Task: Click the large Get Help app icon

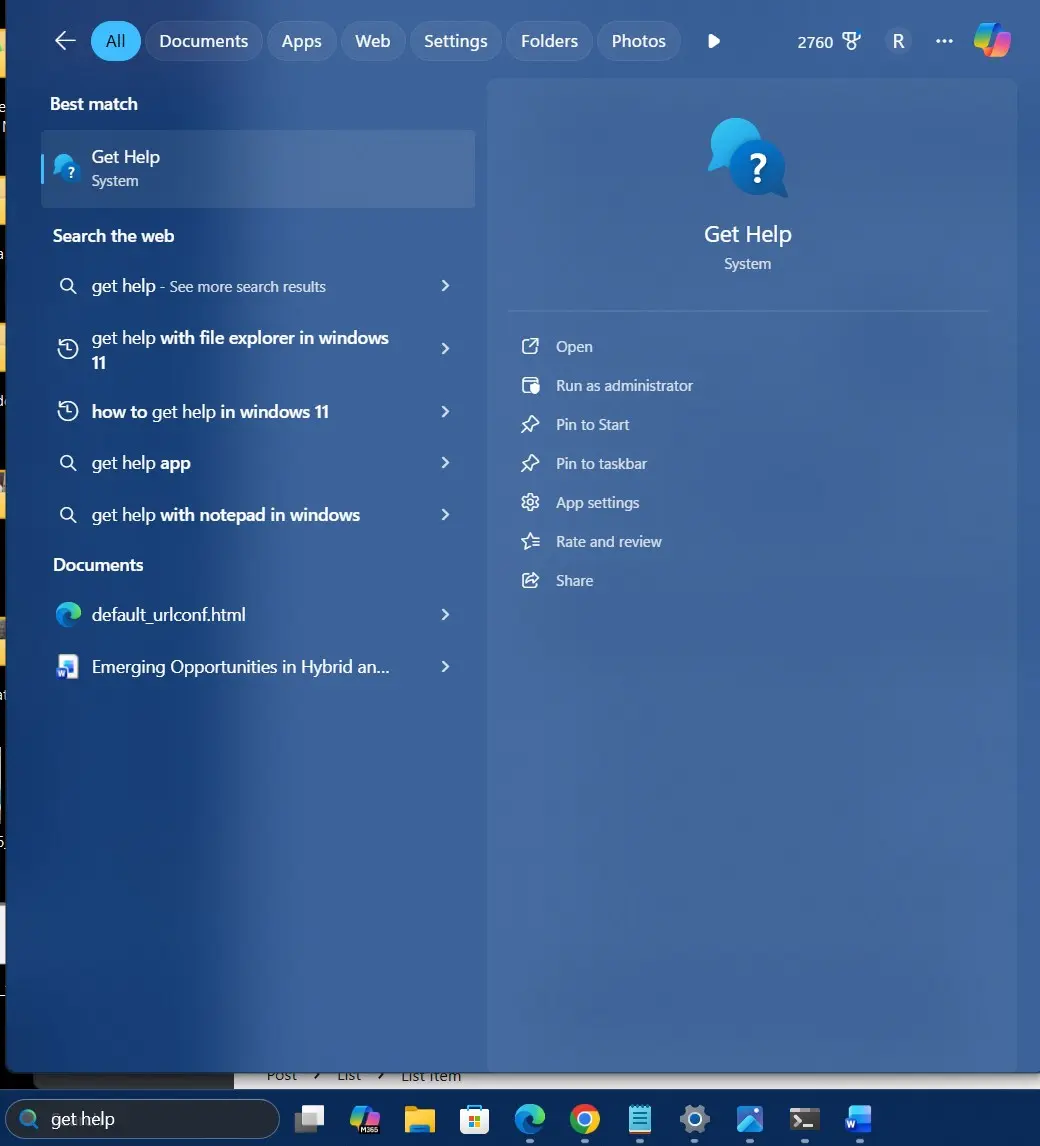Action: coord(748,157)
